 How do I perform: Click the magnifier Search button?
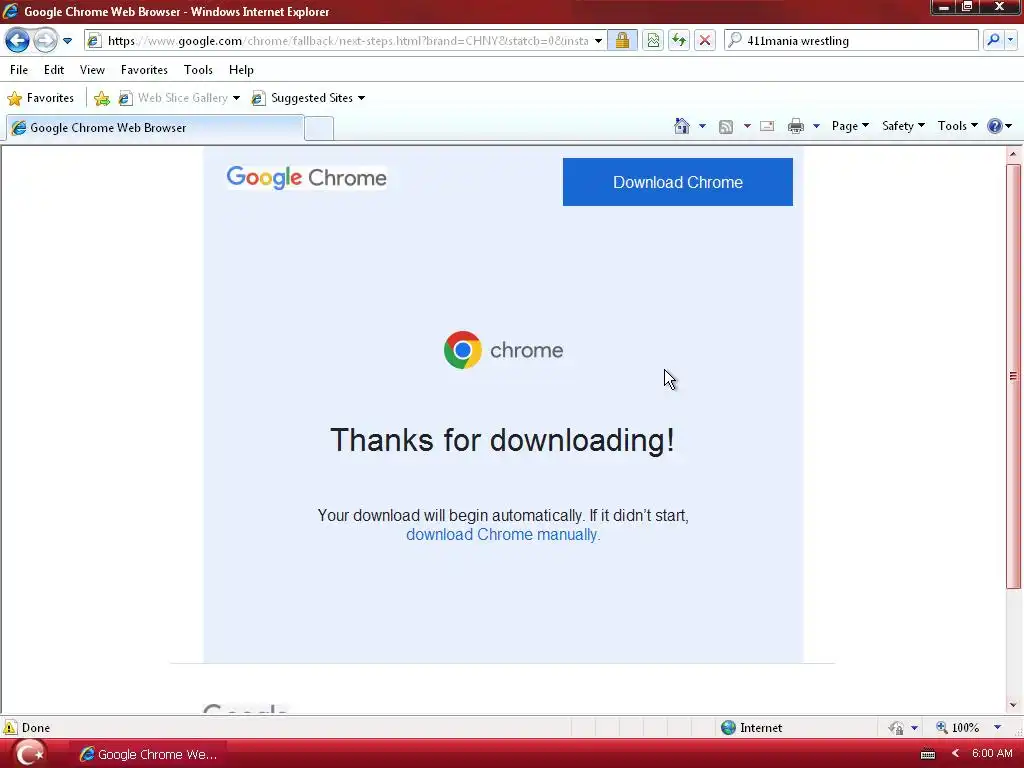pos(993,40)
